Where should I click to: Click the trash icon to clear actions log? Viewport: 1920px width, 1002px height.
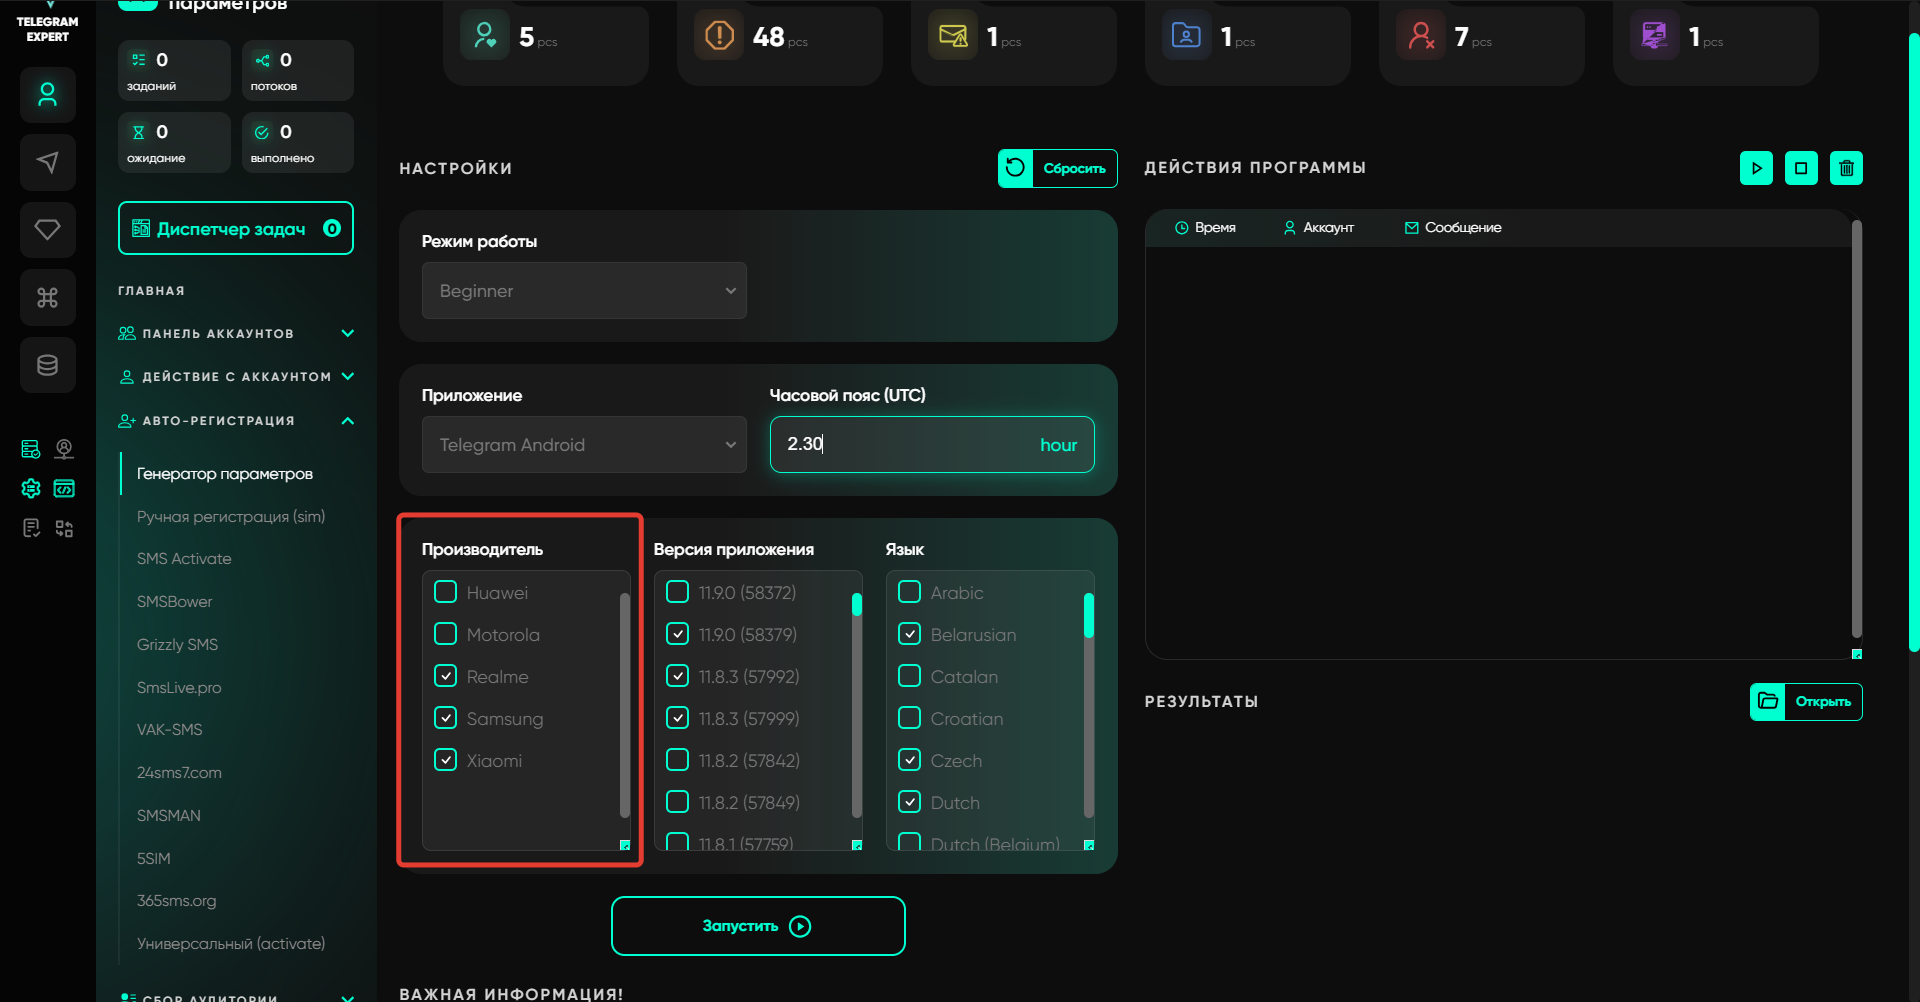coord(1846,168)
